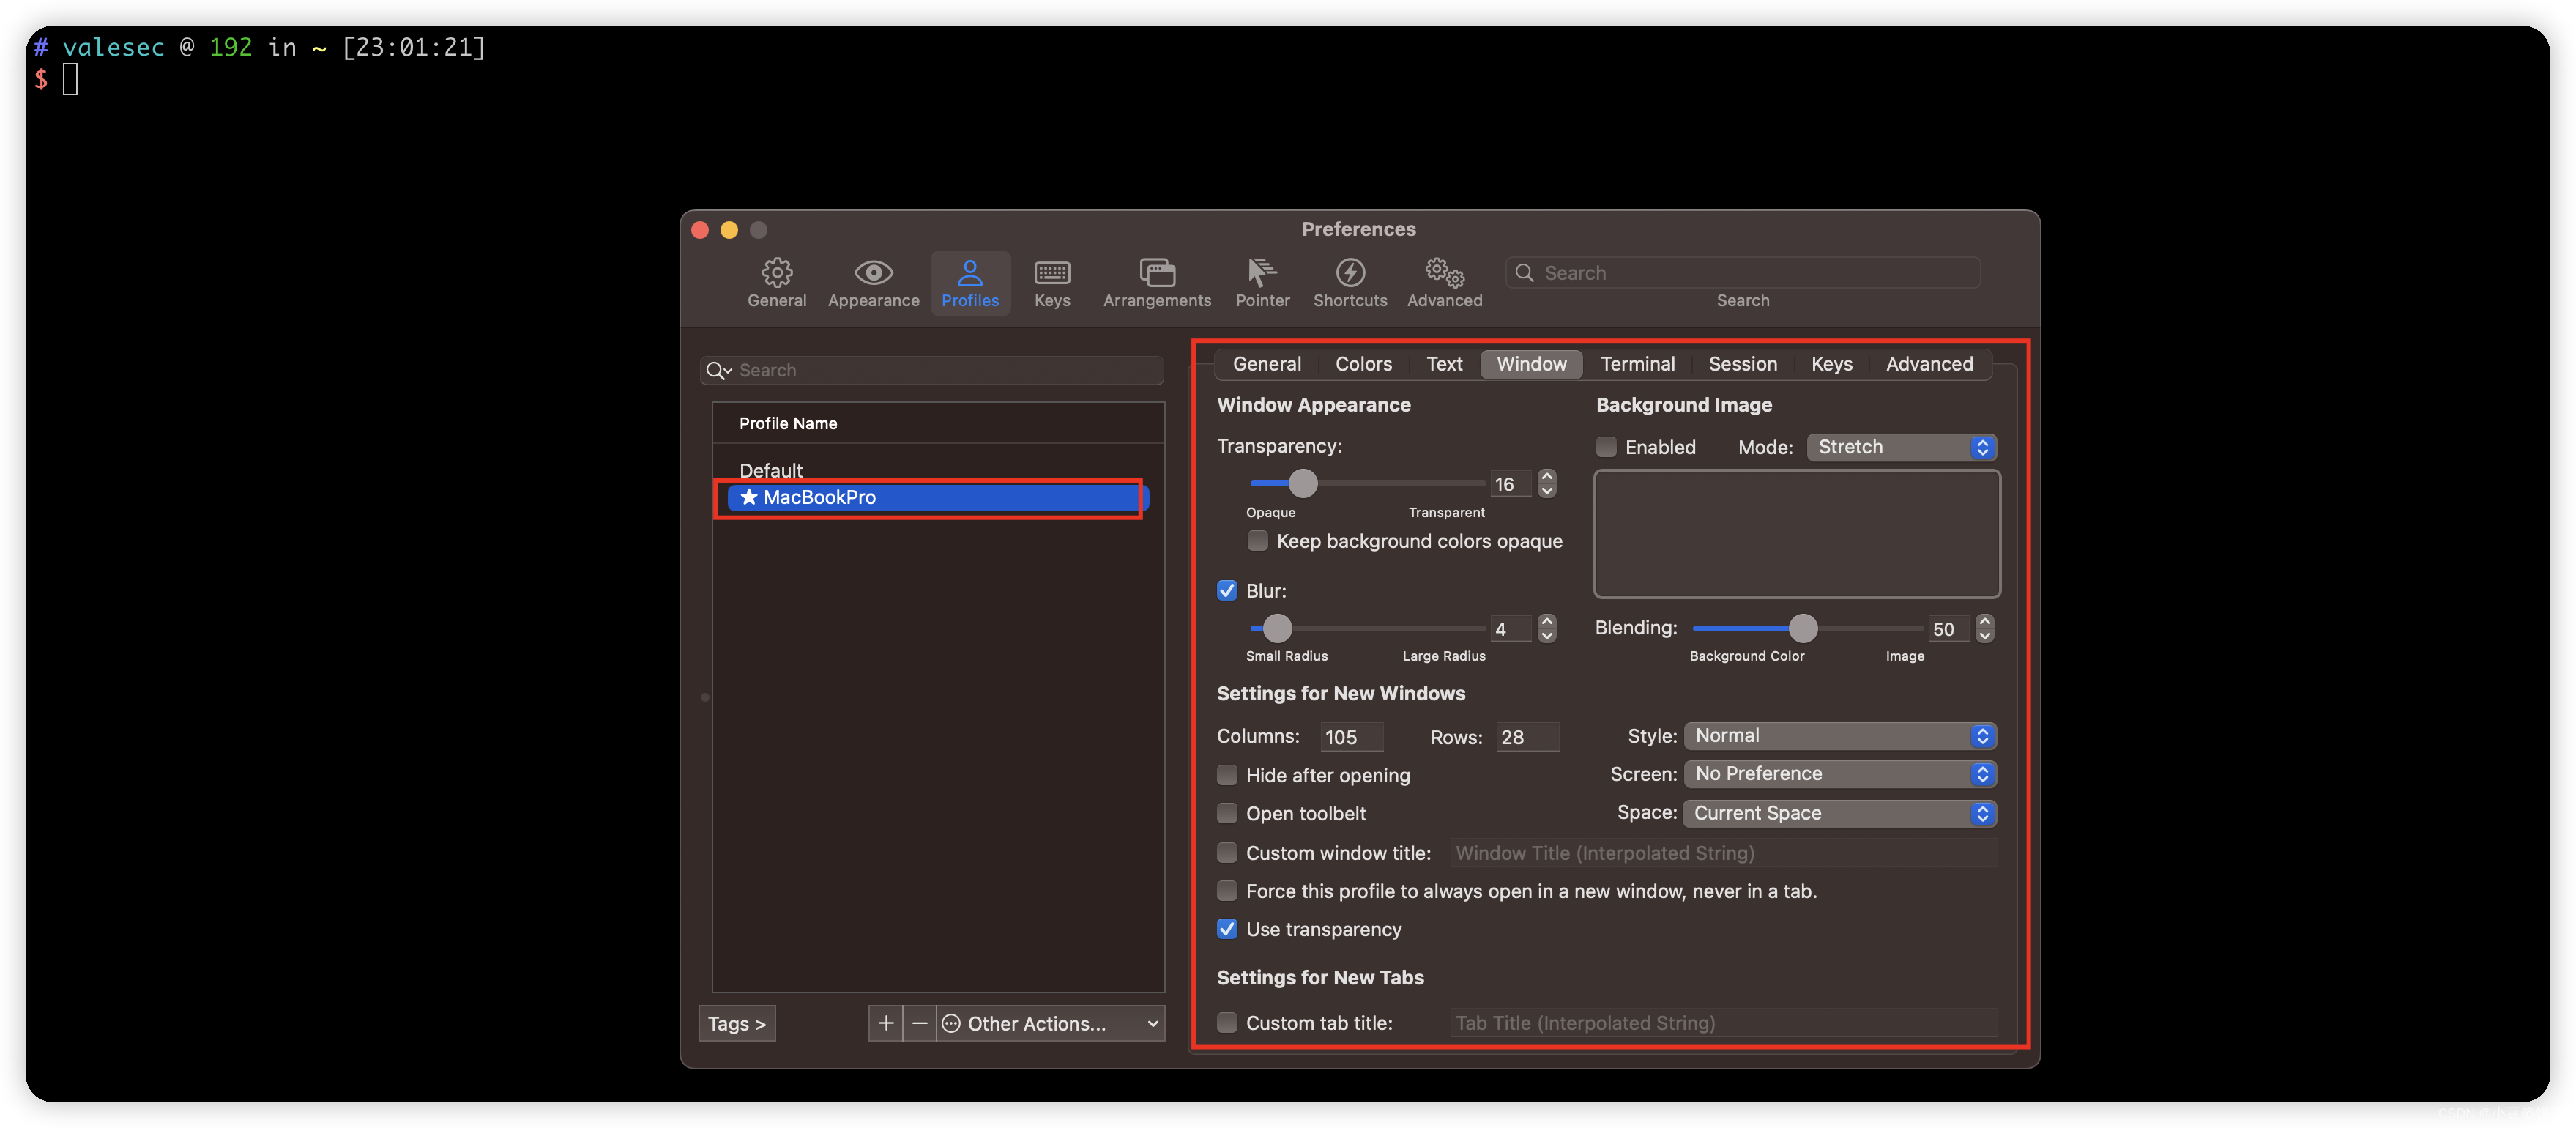Select the Default profile name
Screen dimensions: 2576x1128
770,469
